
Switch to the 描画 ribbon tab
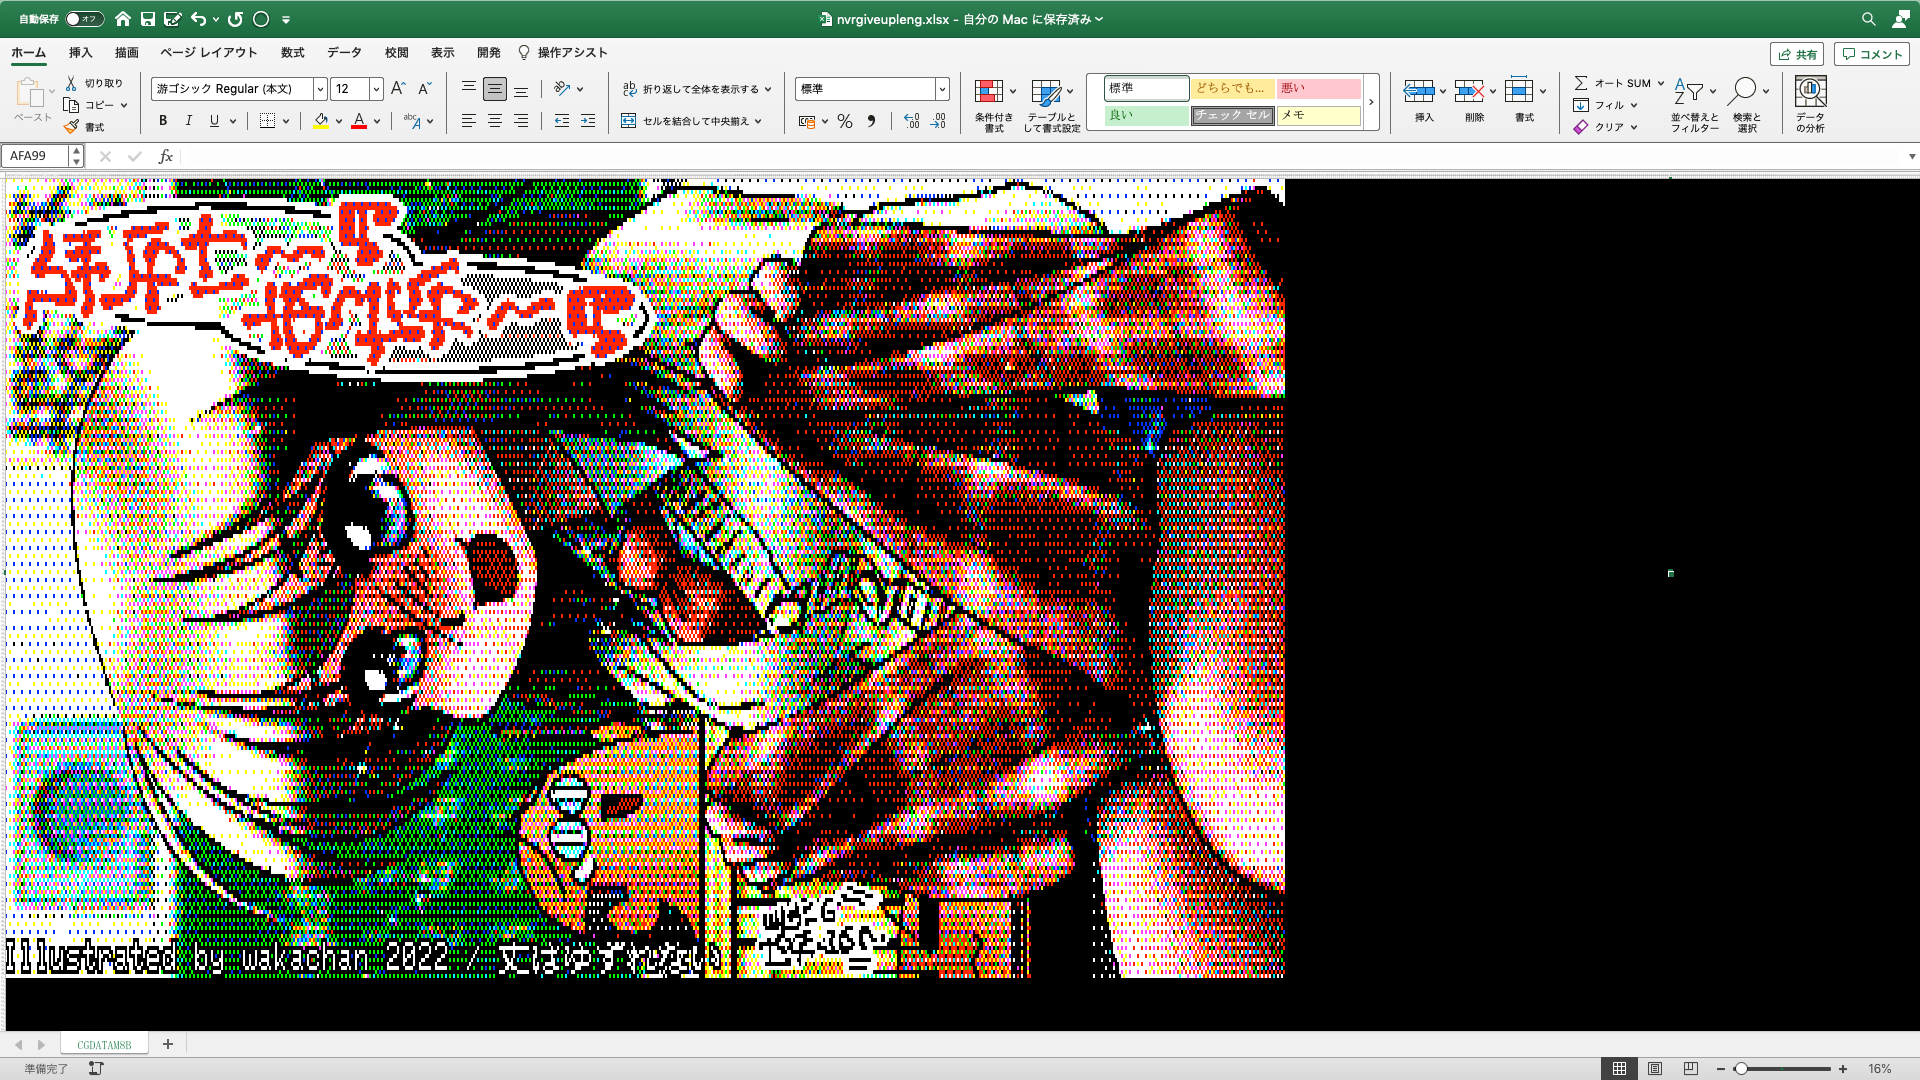point(127,53)
